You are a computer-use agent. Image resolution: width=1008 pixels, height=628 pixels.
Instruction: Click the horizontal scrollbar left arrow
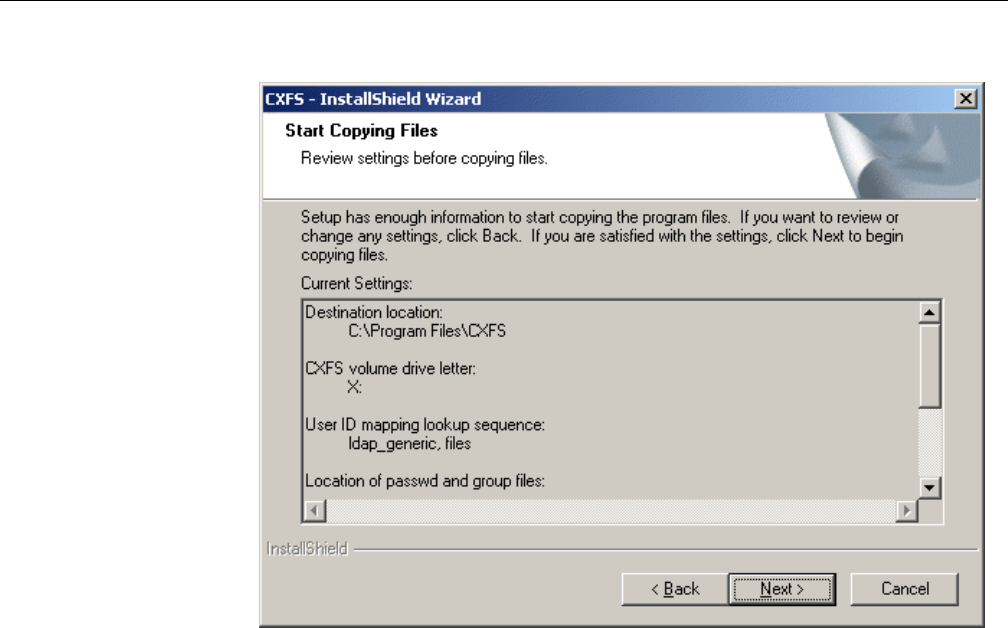coord(314,511)
